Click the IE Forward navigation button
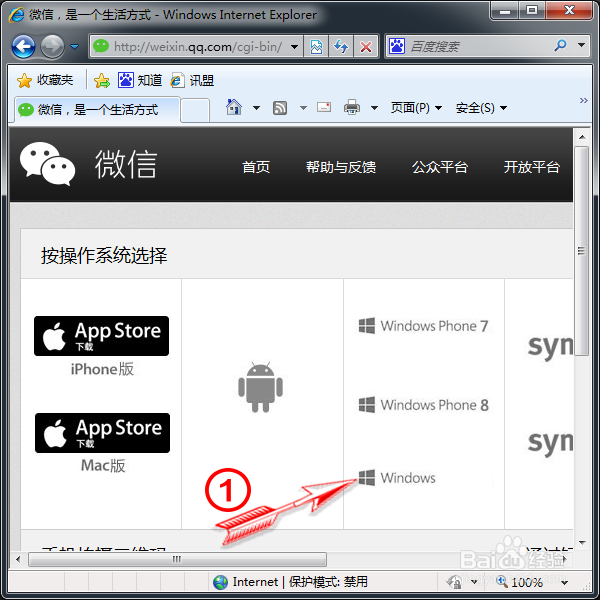This screenshot has width=600, height=600. click(x=52, y=47)
